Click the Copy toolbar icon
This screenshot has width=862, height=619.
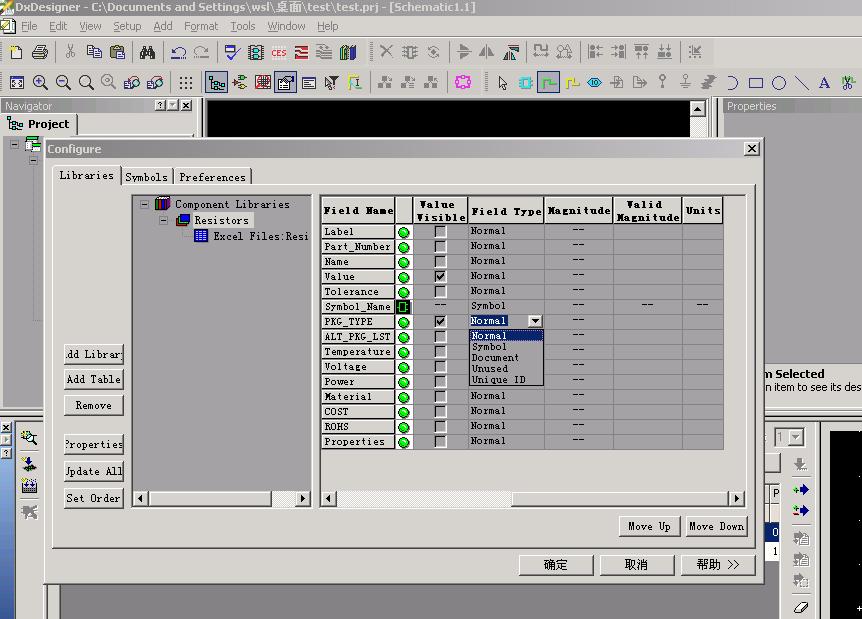click(94, 52)
